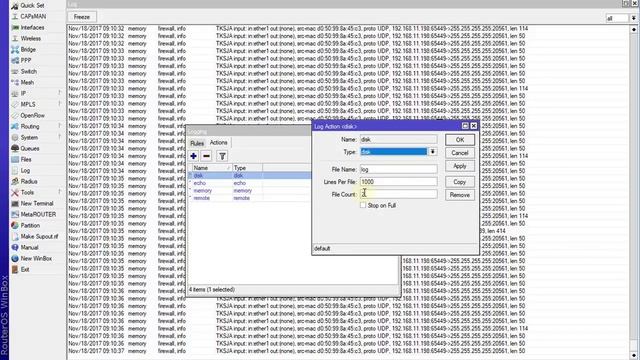
Task: Open the Interfaces sidebar icon
Action: [x=15, y=28]
